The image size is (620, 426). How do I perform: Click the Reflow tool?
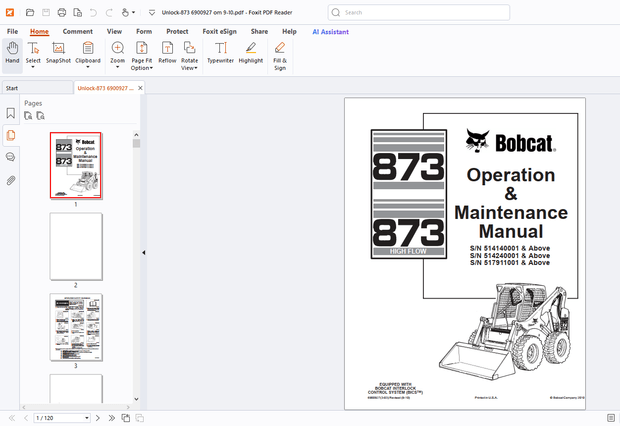167,53
